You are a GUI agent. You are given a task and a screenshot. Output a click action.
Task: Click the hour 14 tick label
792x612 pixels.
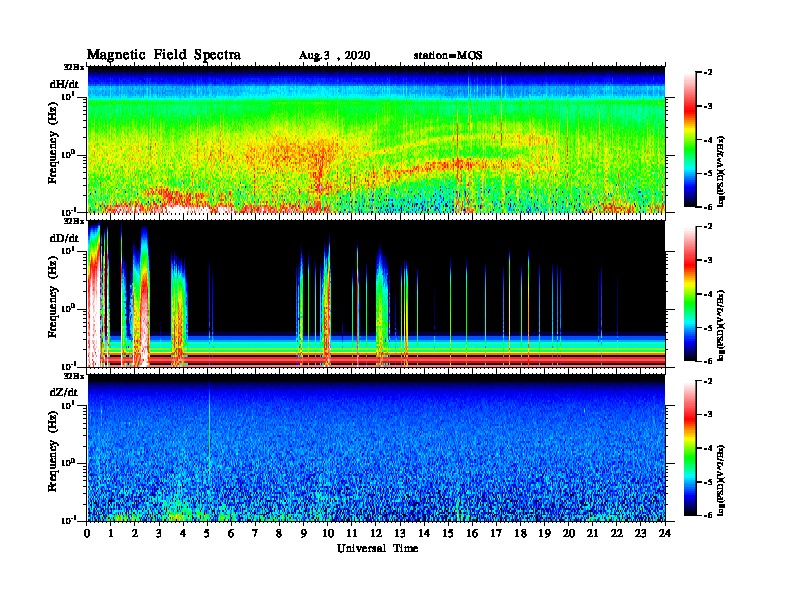[x=424, y=533]
